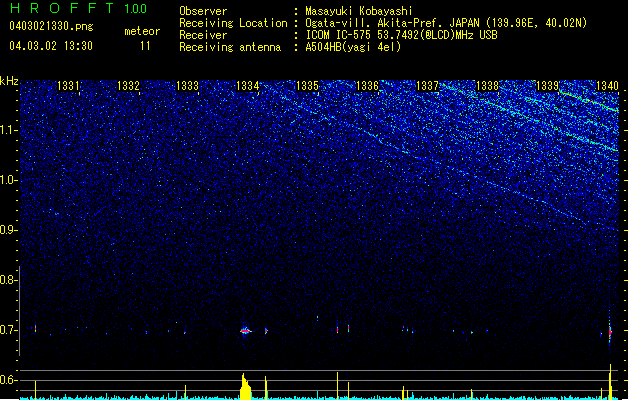Click the 0.6 kHz axis label
Image resolution: width=629 pixels, height=400 pixels.
[9, 380]
